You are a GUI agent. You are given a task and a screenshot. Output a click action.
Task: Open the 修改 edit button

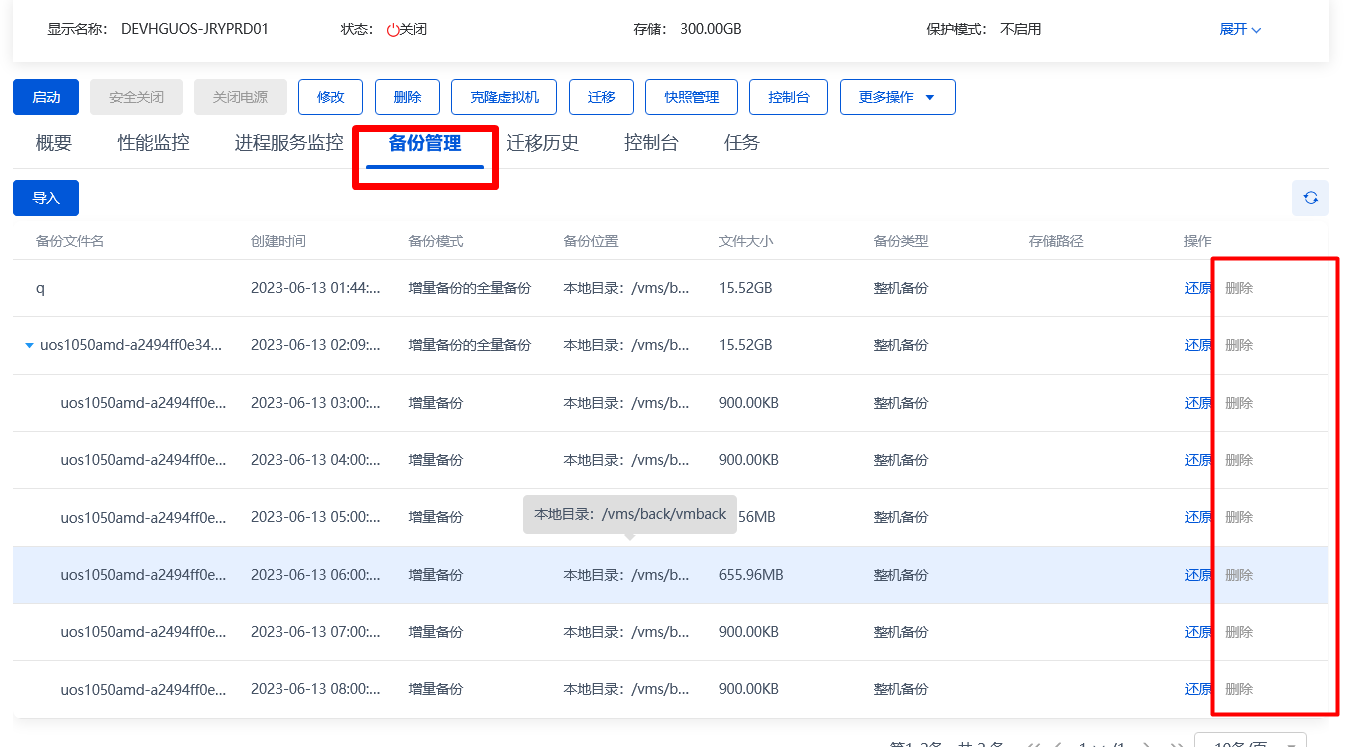click(x=331, y=97)
